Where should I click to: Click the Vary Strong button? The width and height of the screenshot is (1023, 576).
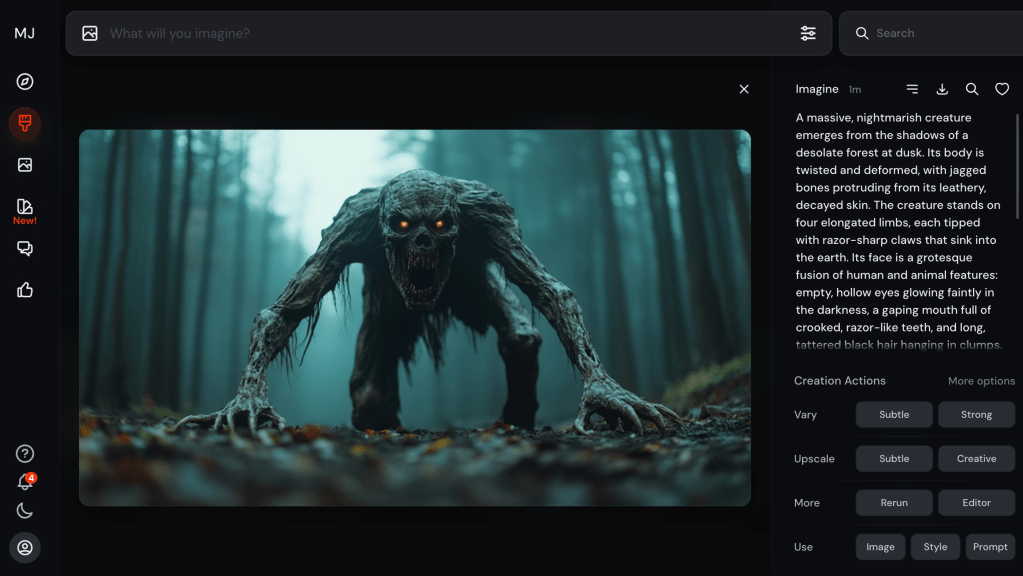click(x=976, y=415)
